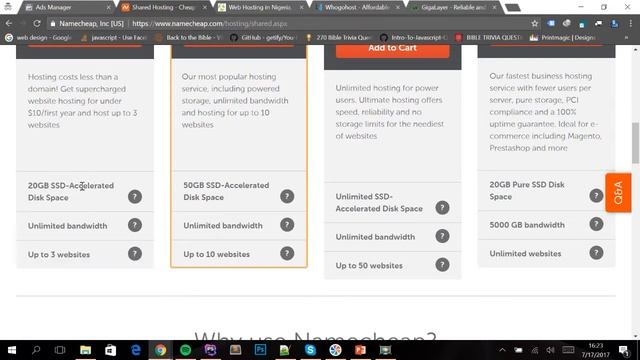Viewport: 640px width, 360px height.
Task: Bookmark this page with the star
Action: coord(535,24)
